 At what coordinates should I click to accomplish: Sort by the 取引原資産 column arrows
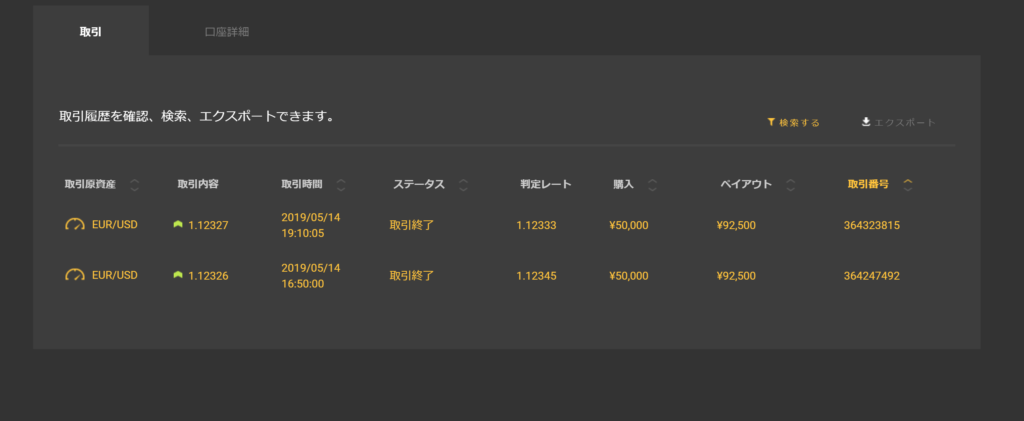[135, 185]
